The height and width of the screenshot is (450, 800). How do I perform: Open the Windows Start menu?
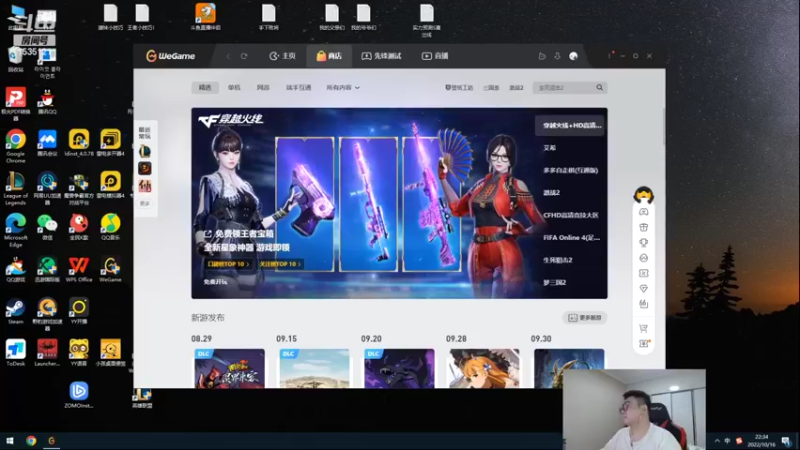pos(10,440)
